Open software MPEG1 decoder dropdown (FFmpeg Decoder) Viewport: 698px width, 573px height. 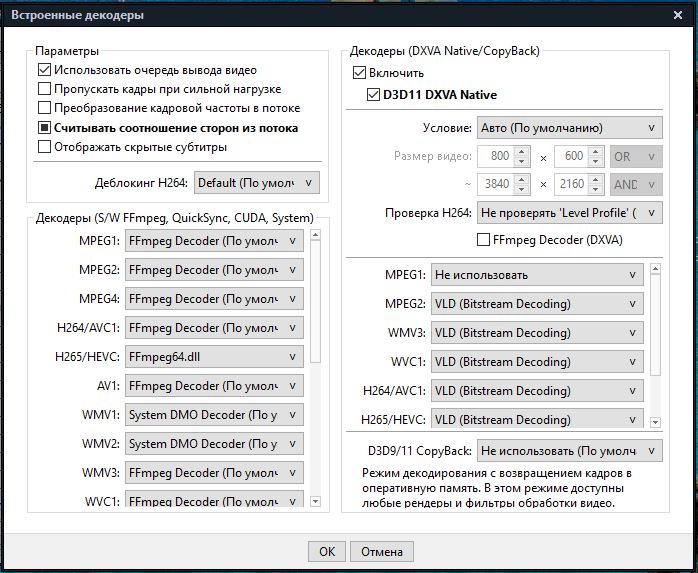214,241
